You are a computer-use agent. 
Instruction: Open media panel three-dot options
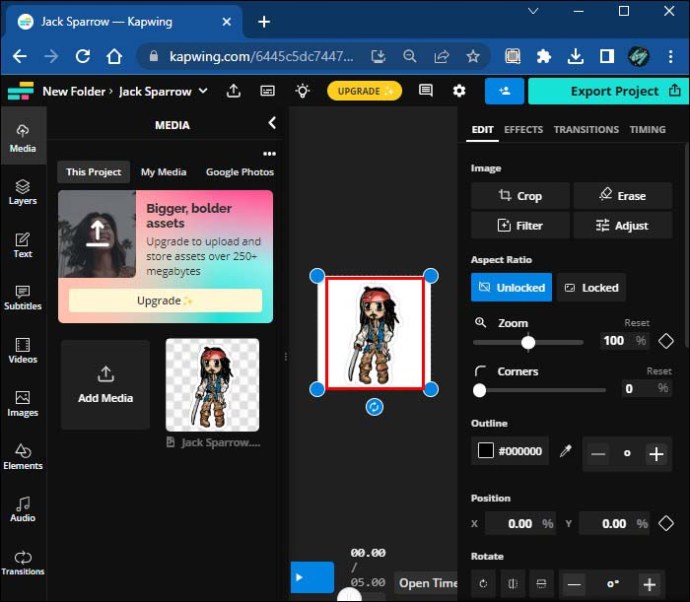(x=268, y=154)
